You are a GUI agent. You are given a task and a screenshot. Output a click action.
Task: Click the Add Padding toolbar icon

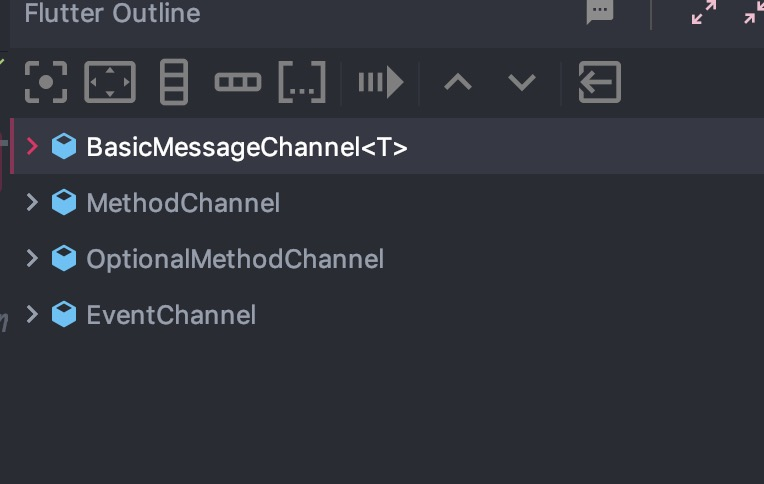(110, 82)
